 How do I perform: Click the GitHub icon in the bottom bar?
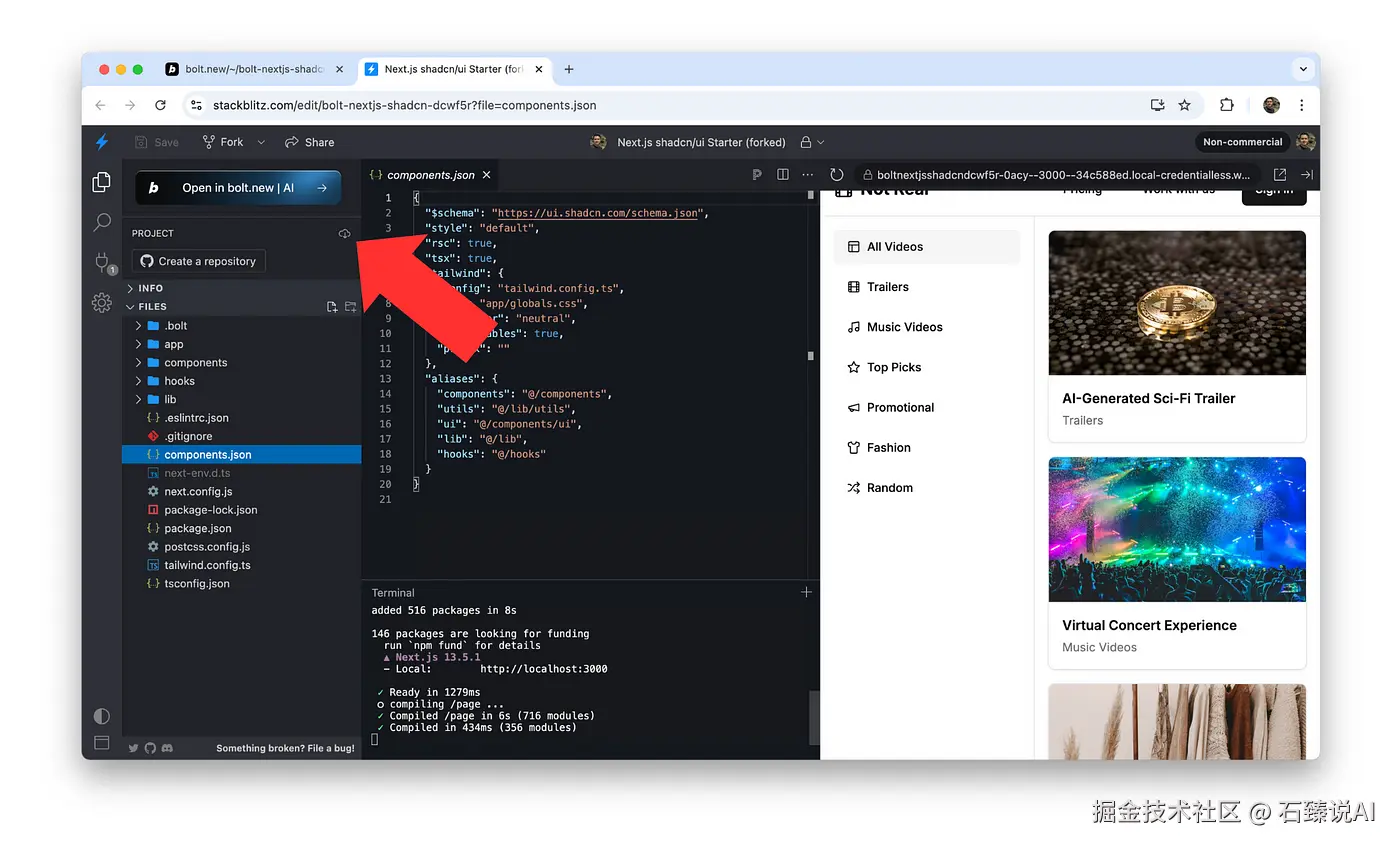pyautogui.click(x=150, y=748)
